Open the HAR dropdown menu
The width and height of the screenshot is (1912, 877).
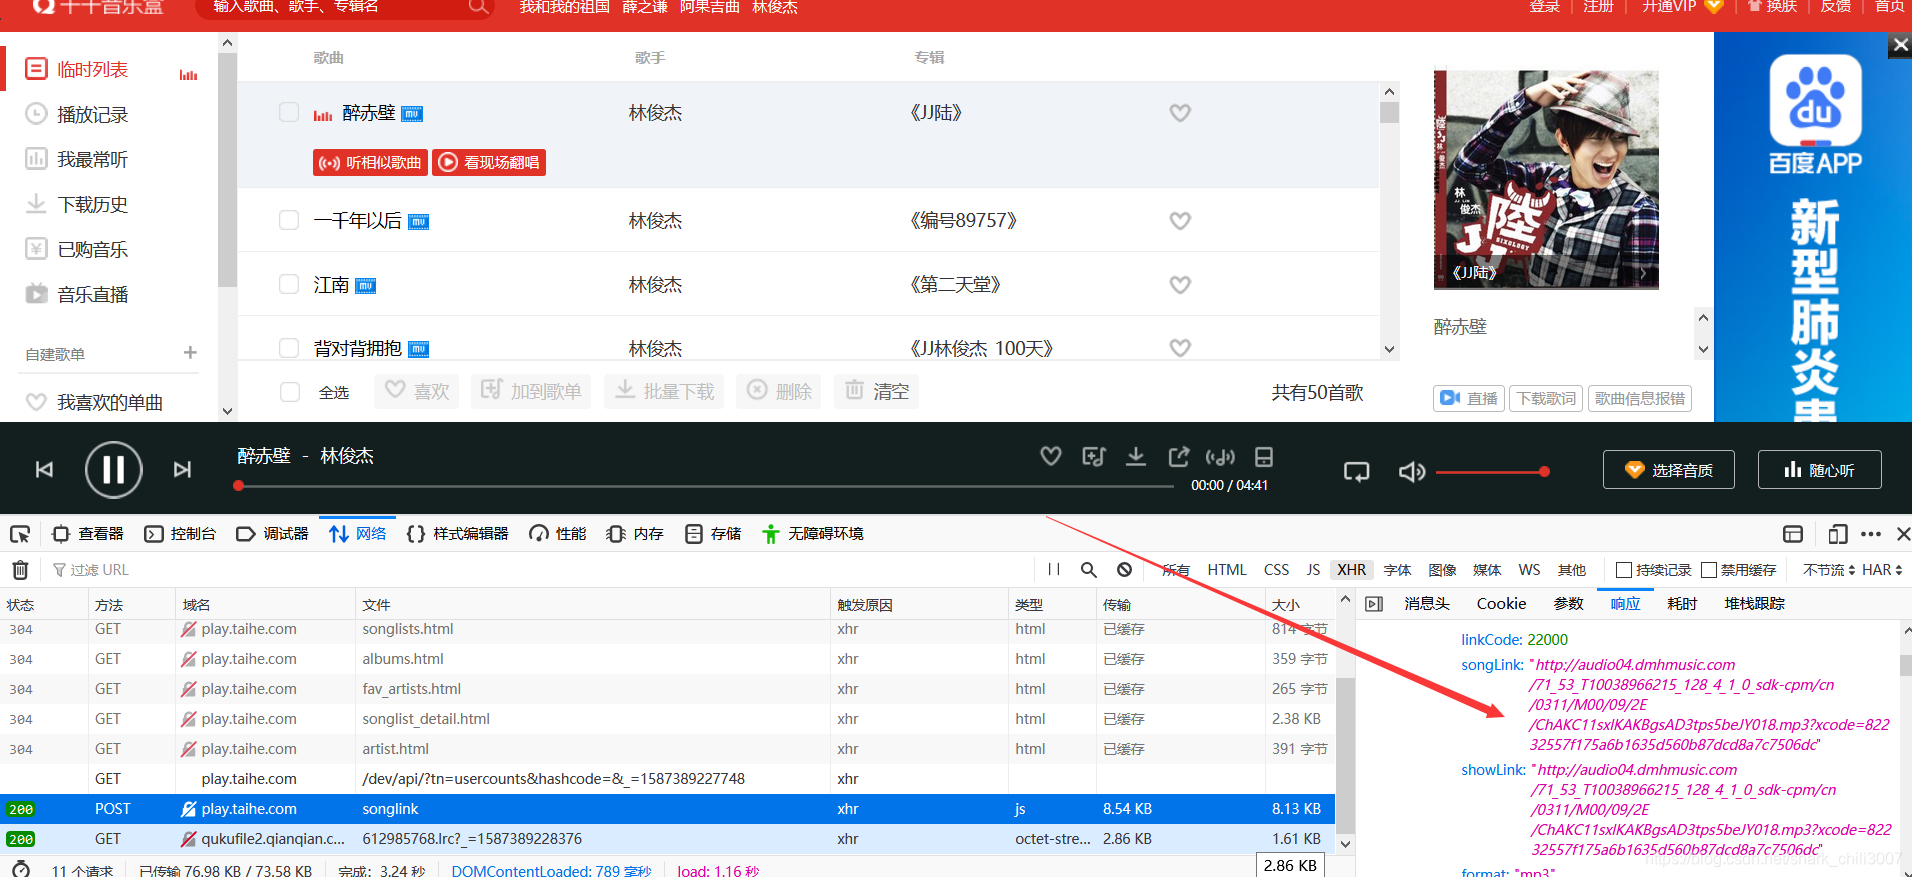point(1882,570)
